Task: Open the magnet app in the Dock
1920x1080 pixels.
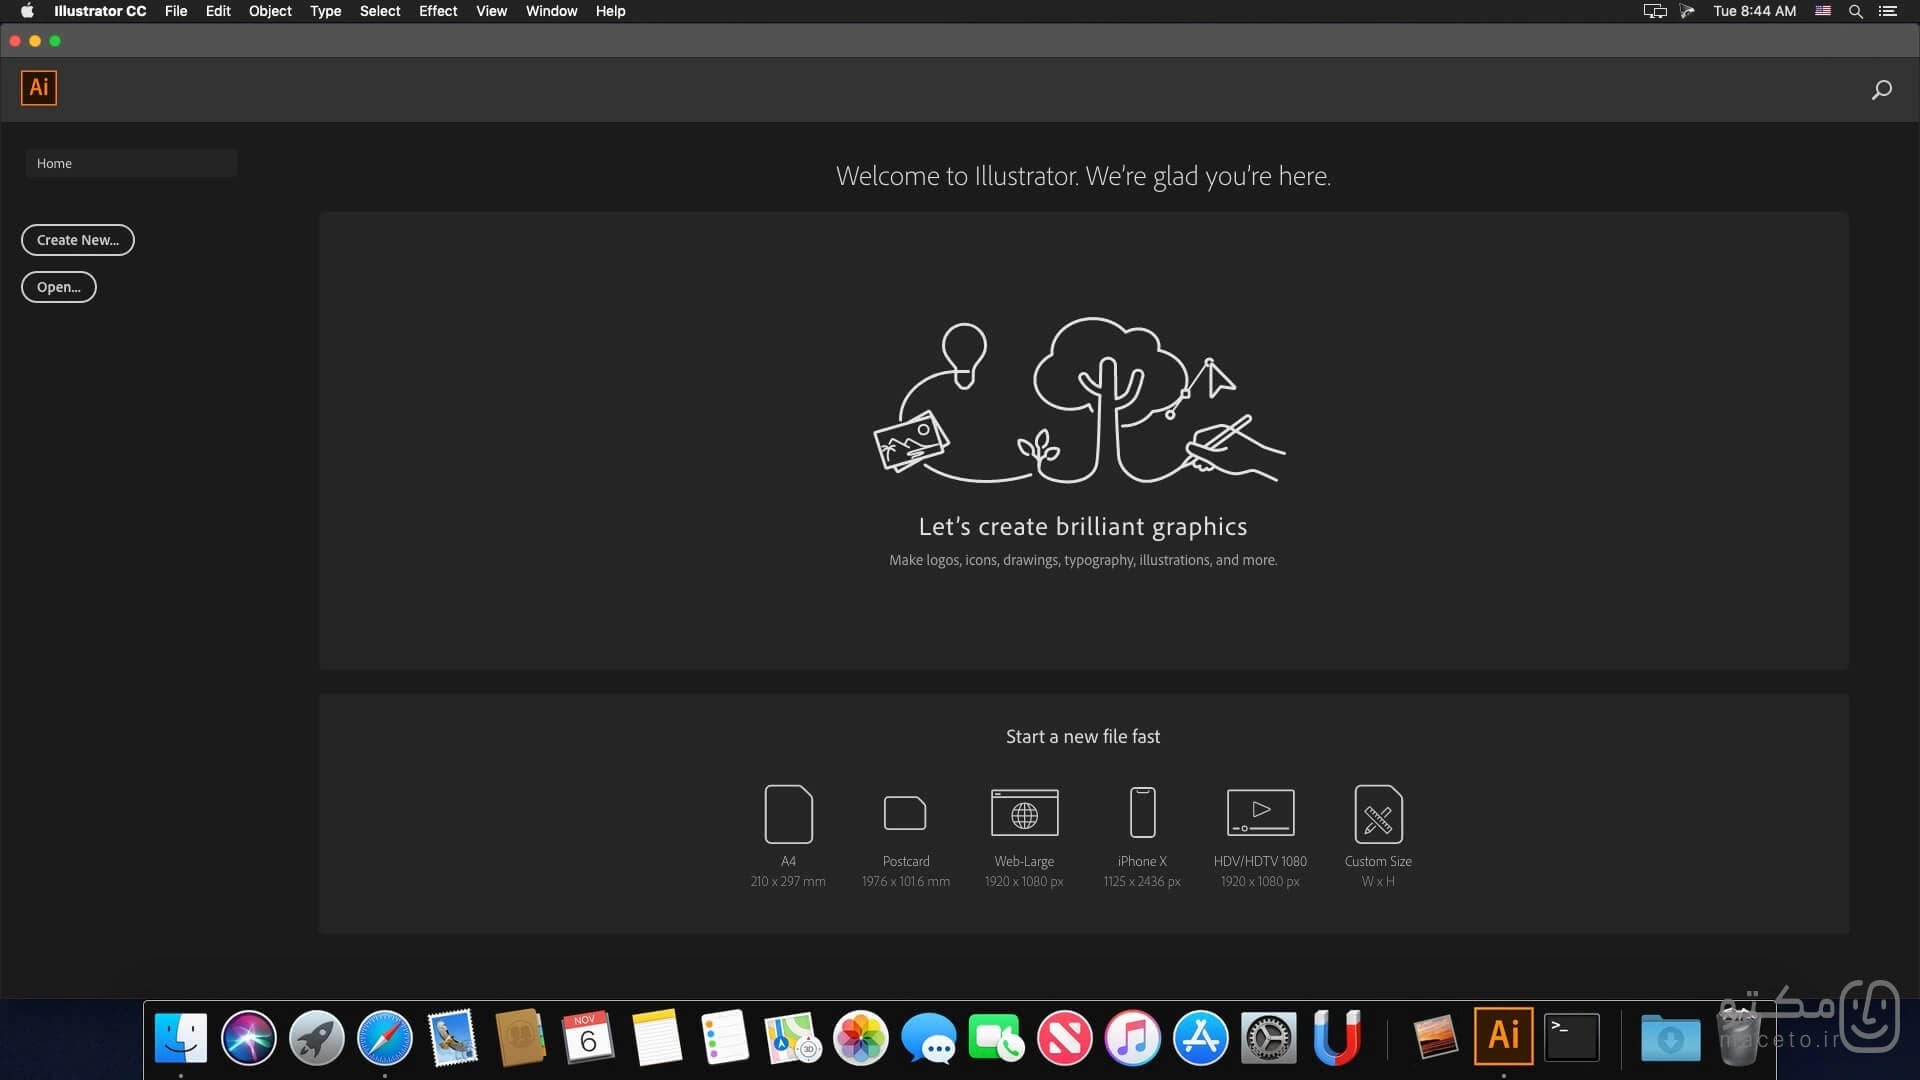Action: (1337, 1038)
